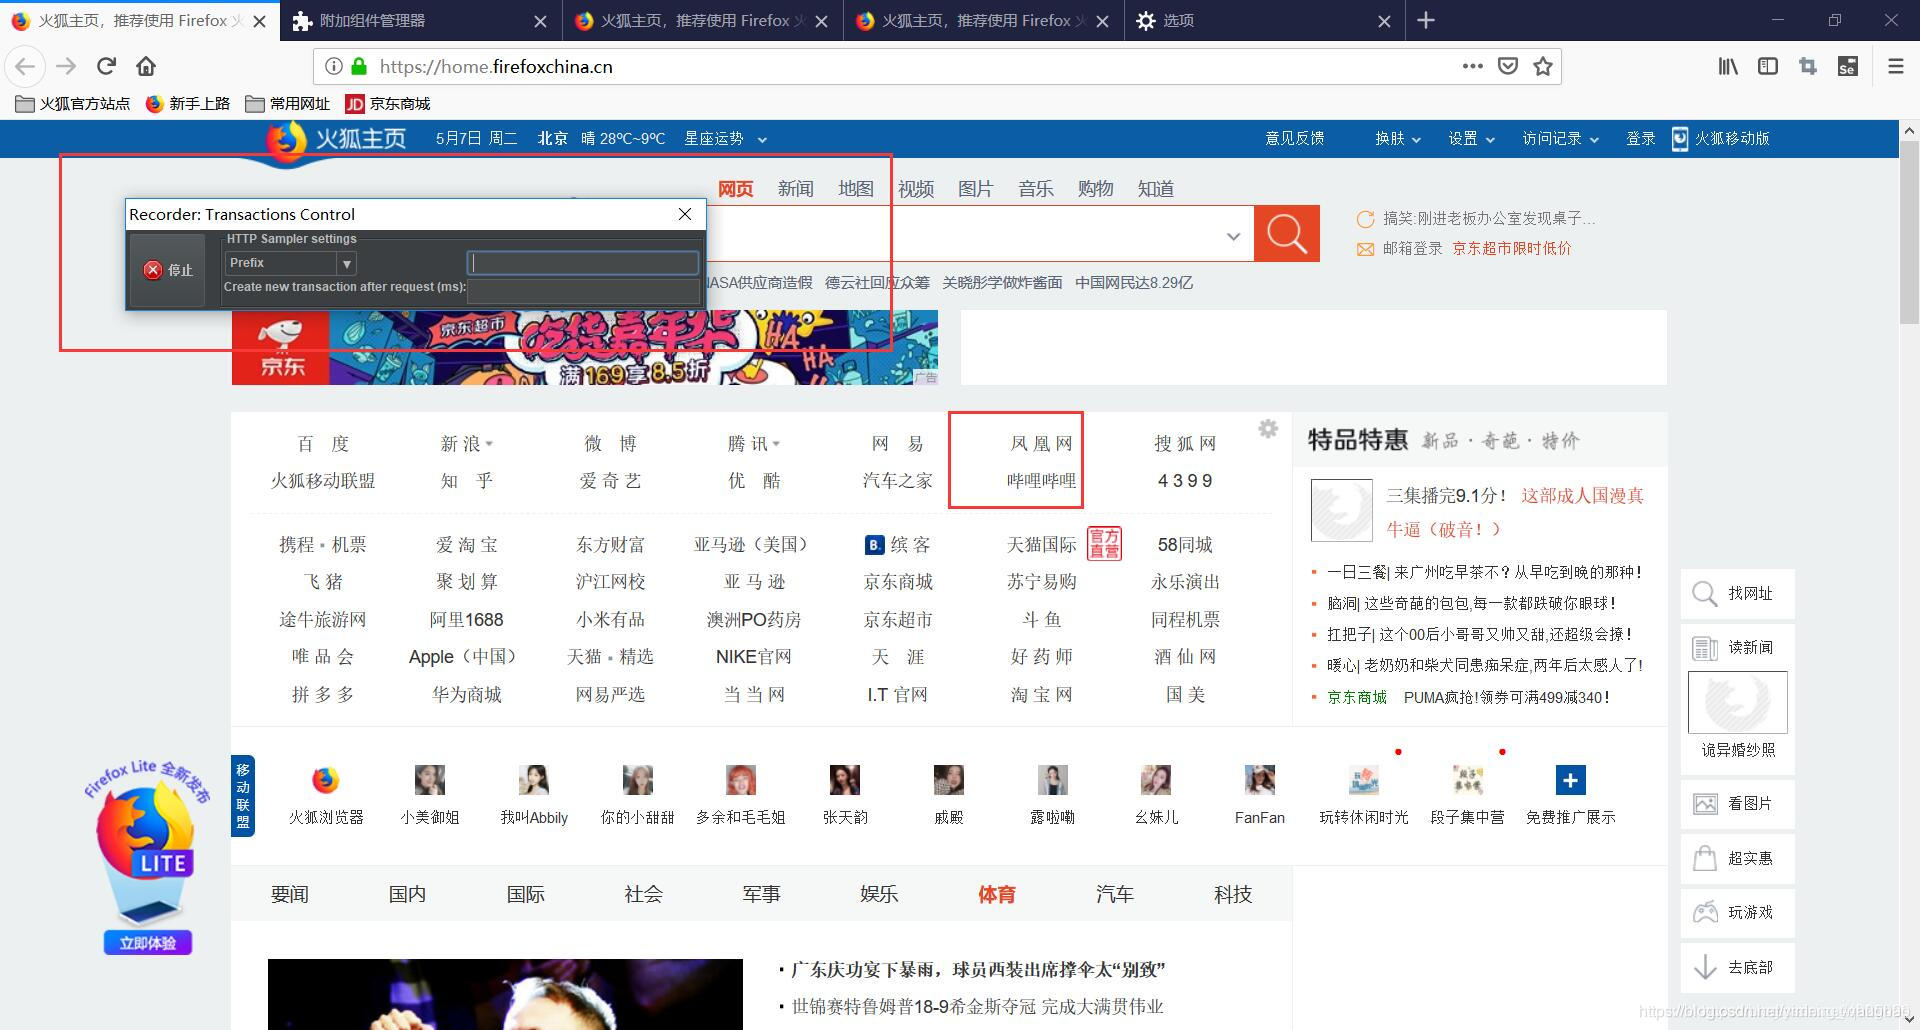Click the 哔哩哔哩 quick link

[1041, 481]
